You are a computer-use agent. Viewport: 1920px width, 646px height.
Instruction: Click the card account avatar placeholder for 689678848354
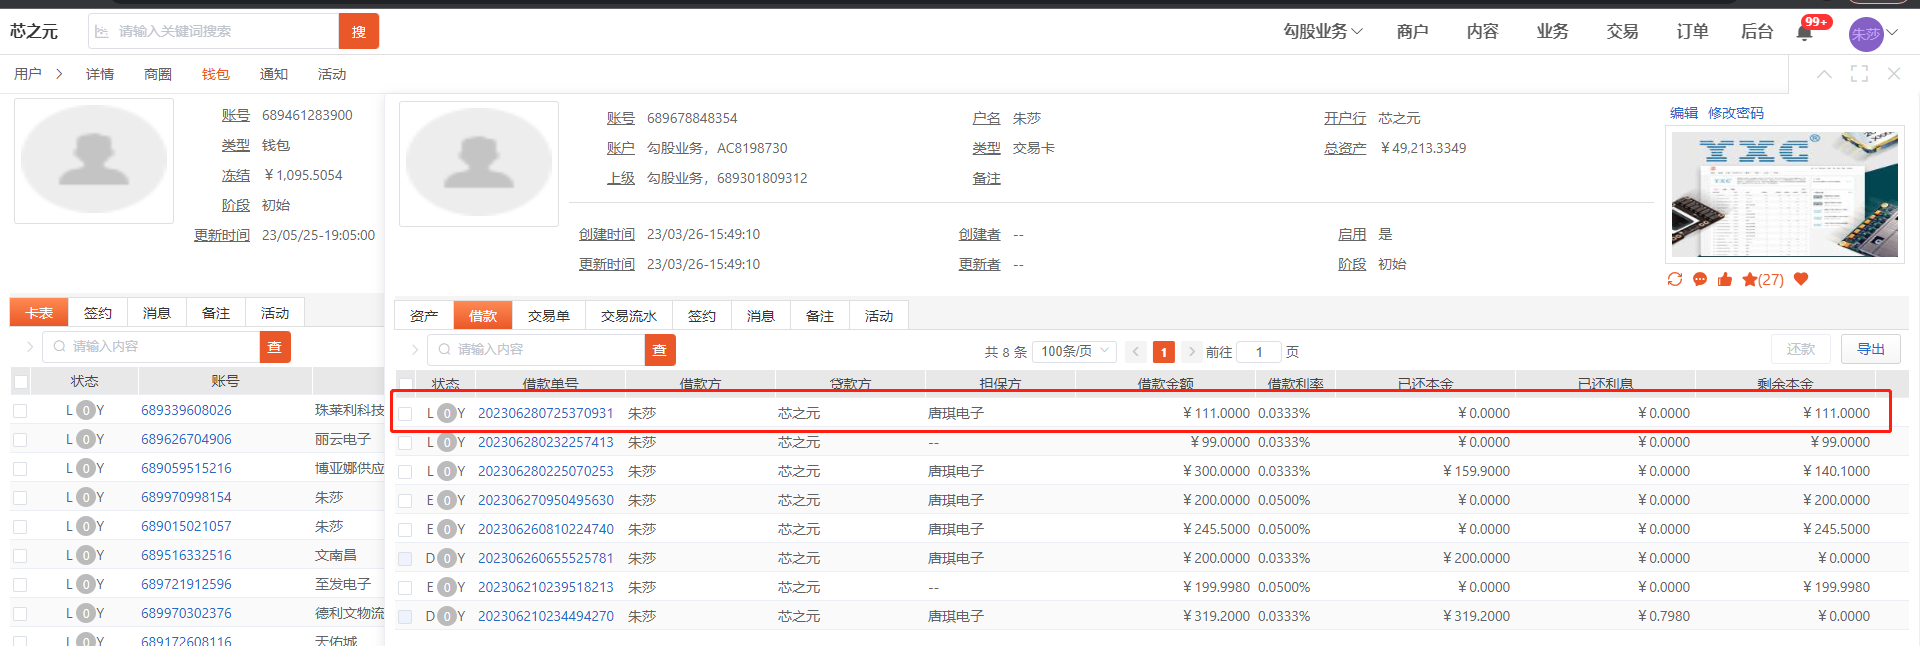click(x=479, y=164)
